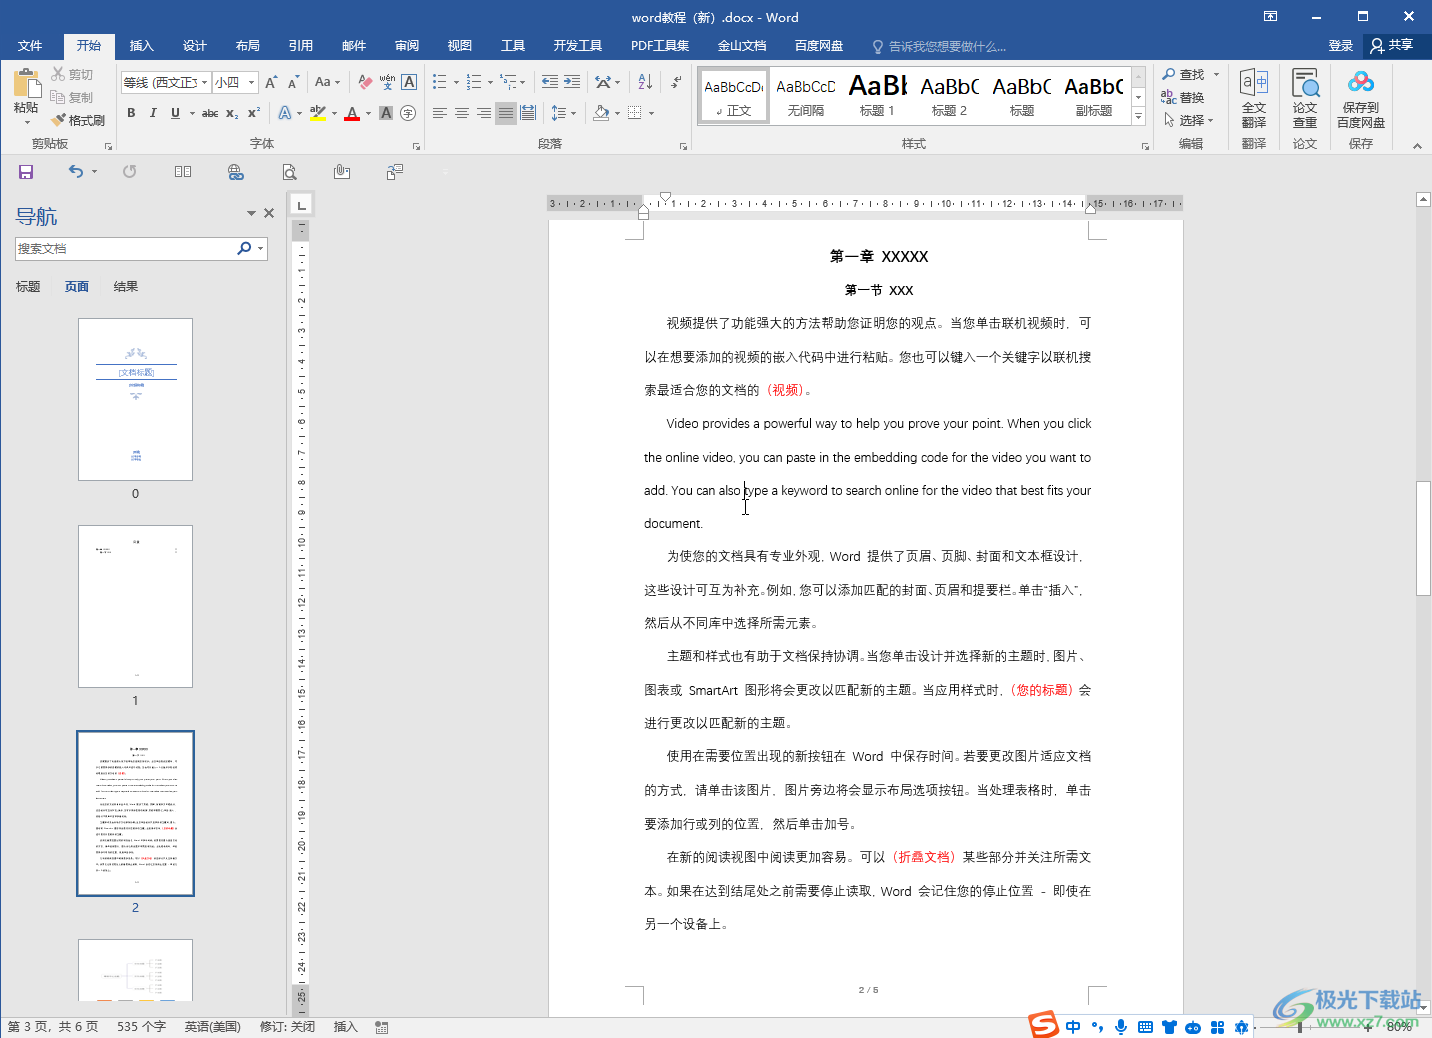Open the phonetic guide (wén) tool

coord(387,82)
